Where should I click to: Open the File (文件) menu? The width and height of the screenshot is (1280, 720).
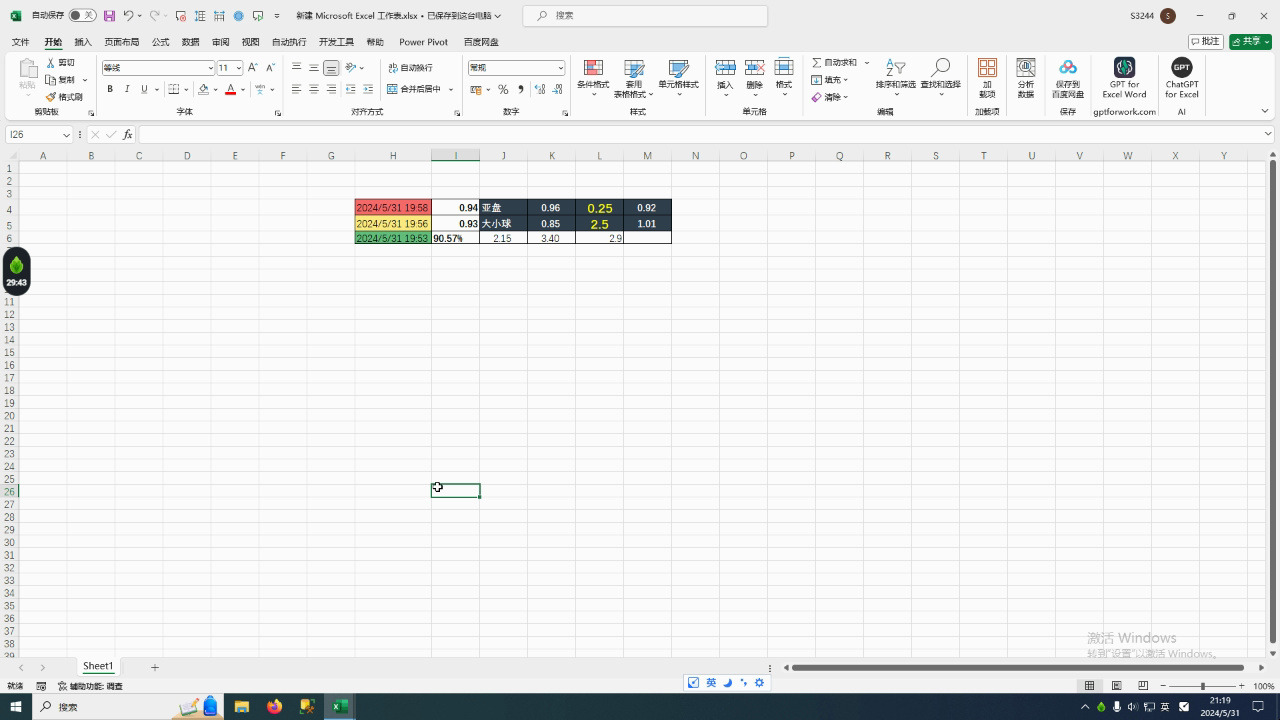(x=20, y=42)
